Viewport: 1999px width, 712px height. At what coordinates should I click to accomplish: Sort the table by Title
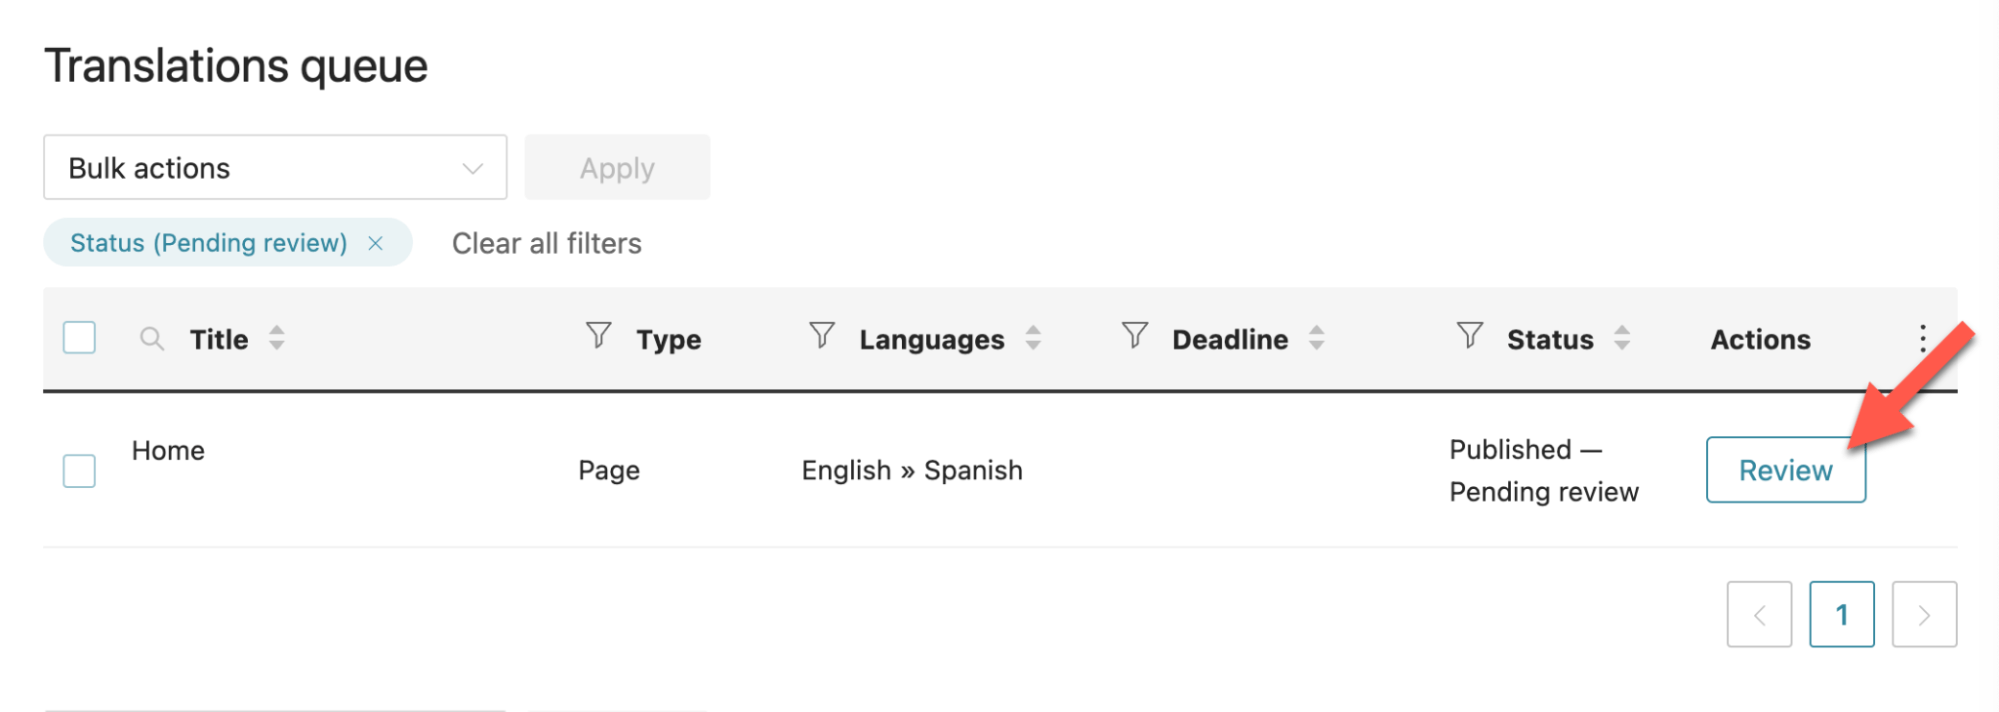[x=277, y=338]
